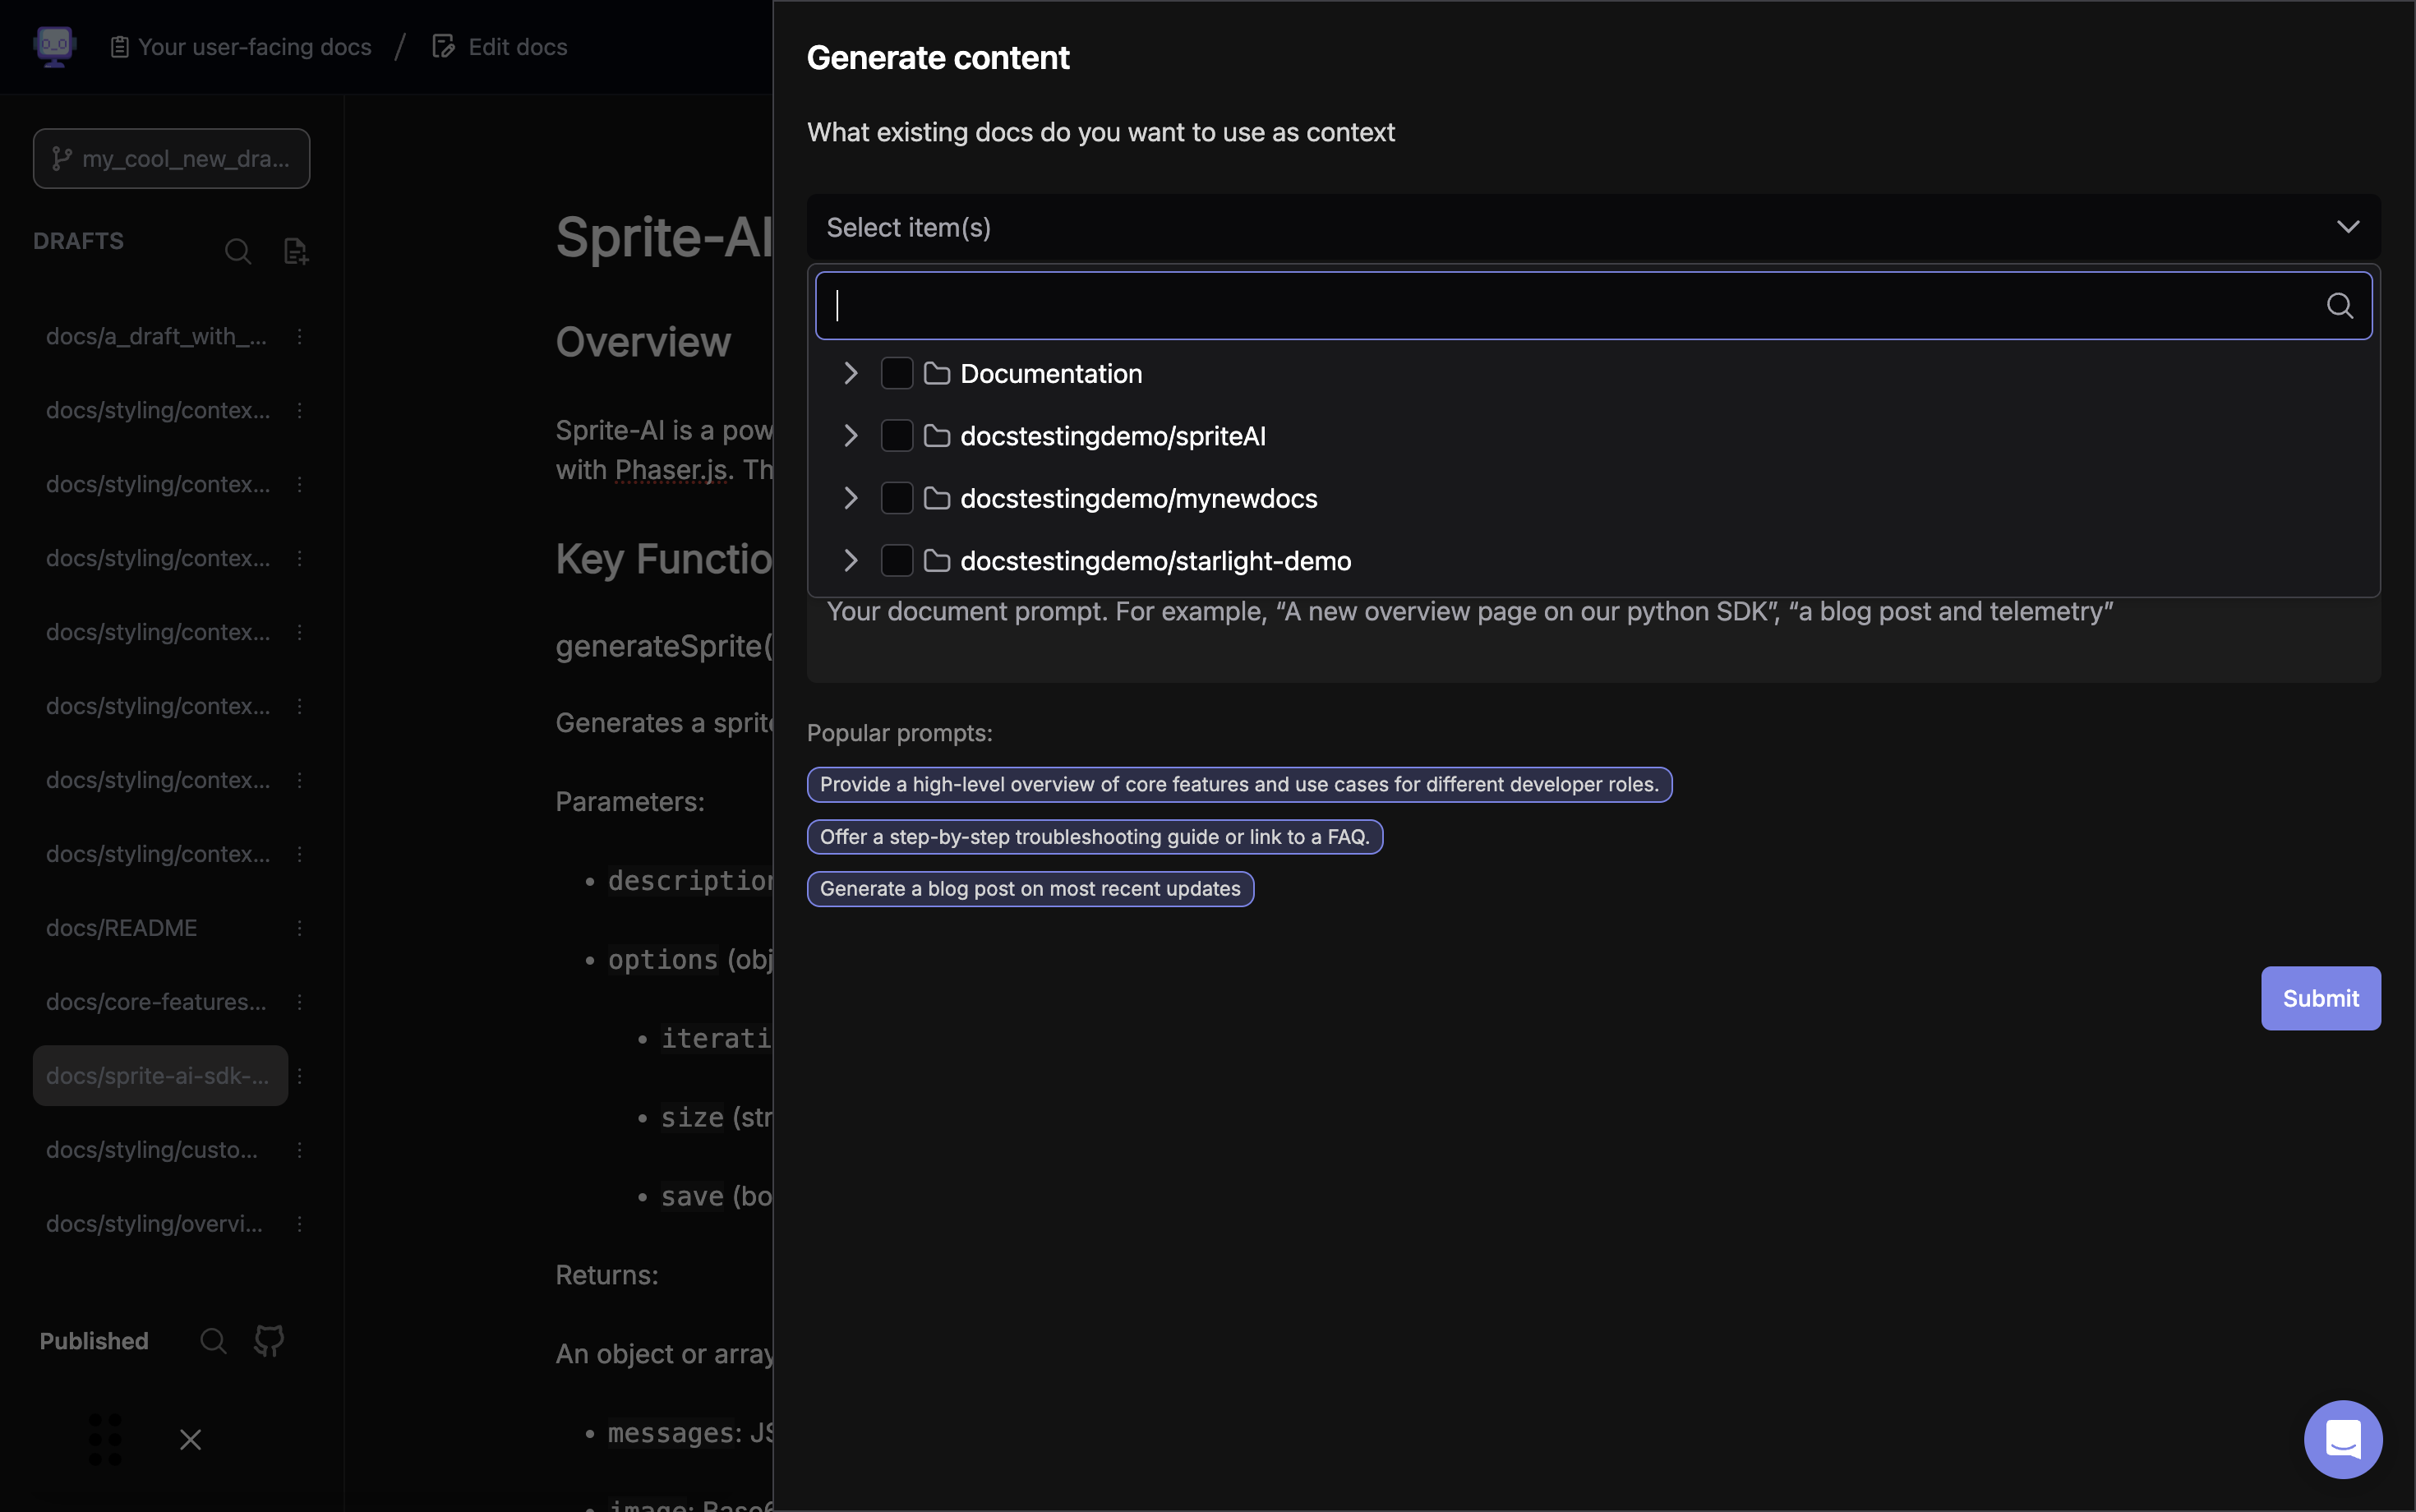Open a new draft with the file-plus icon
Viewport: 2416px width, 1512px height.
[x=295, y=251]
